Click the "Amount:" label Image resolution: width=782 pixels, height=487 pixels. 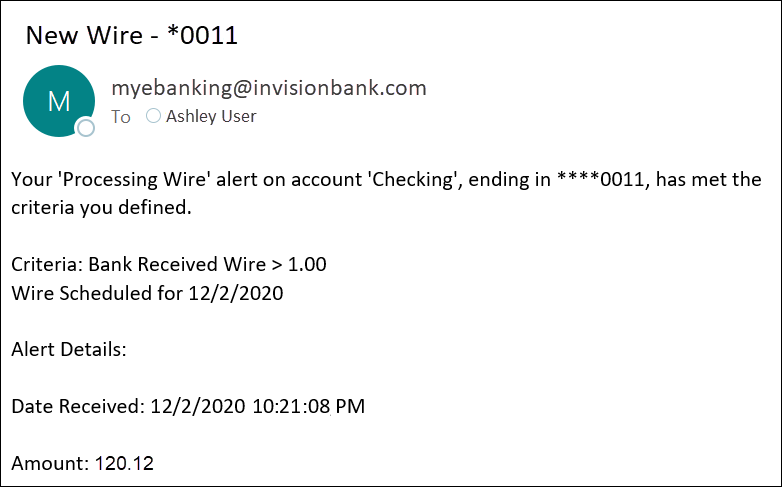pyautogui.click(x=50, y=464)
